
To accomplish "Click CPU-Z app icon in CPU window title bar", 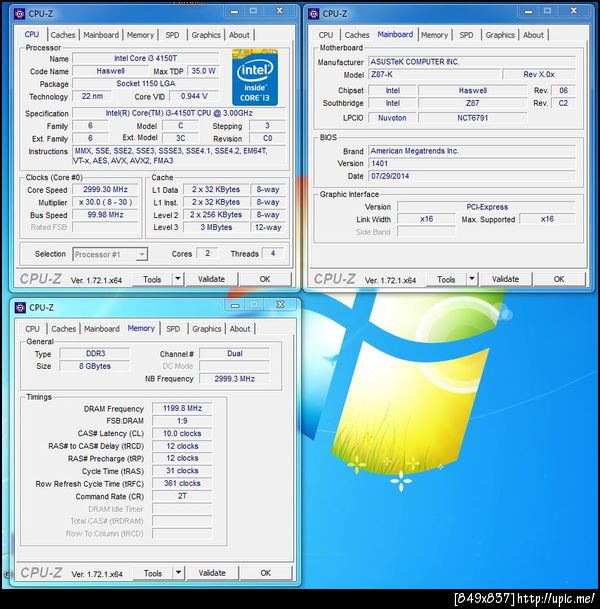I will [x=19, y=14].
